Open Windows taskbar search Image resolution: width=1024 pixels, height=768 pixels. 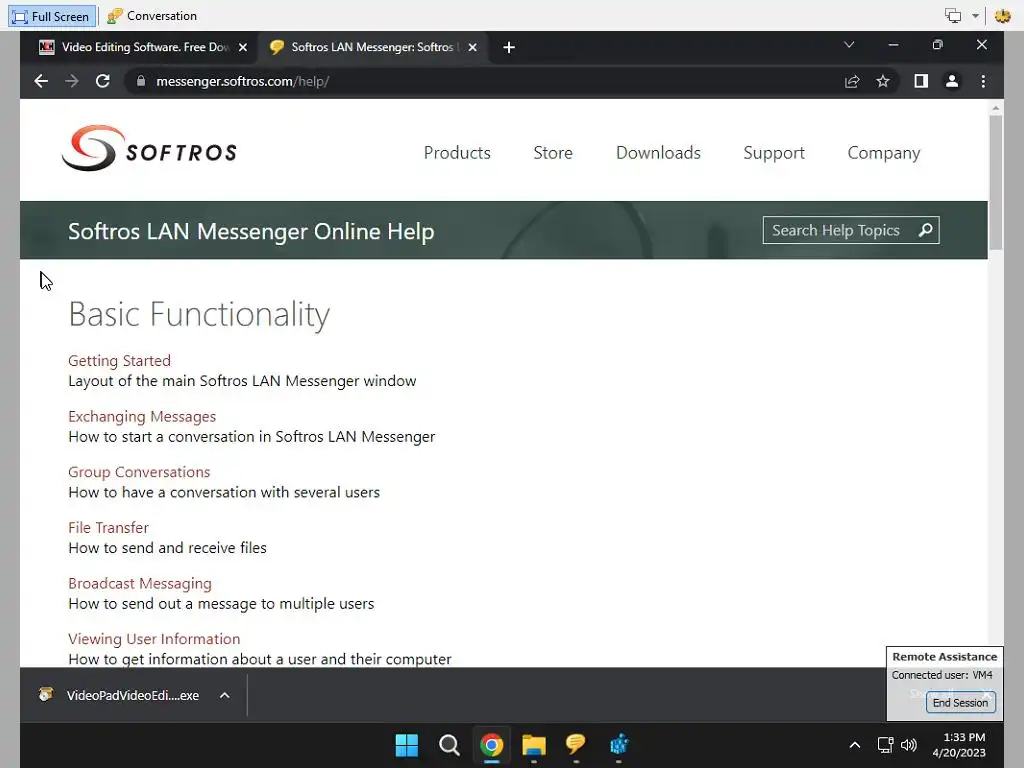(449, 744)
